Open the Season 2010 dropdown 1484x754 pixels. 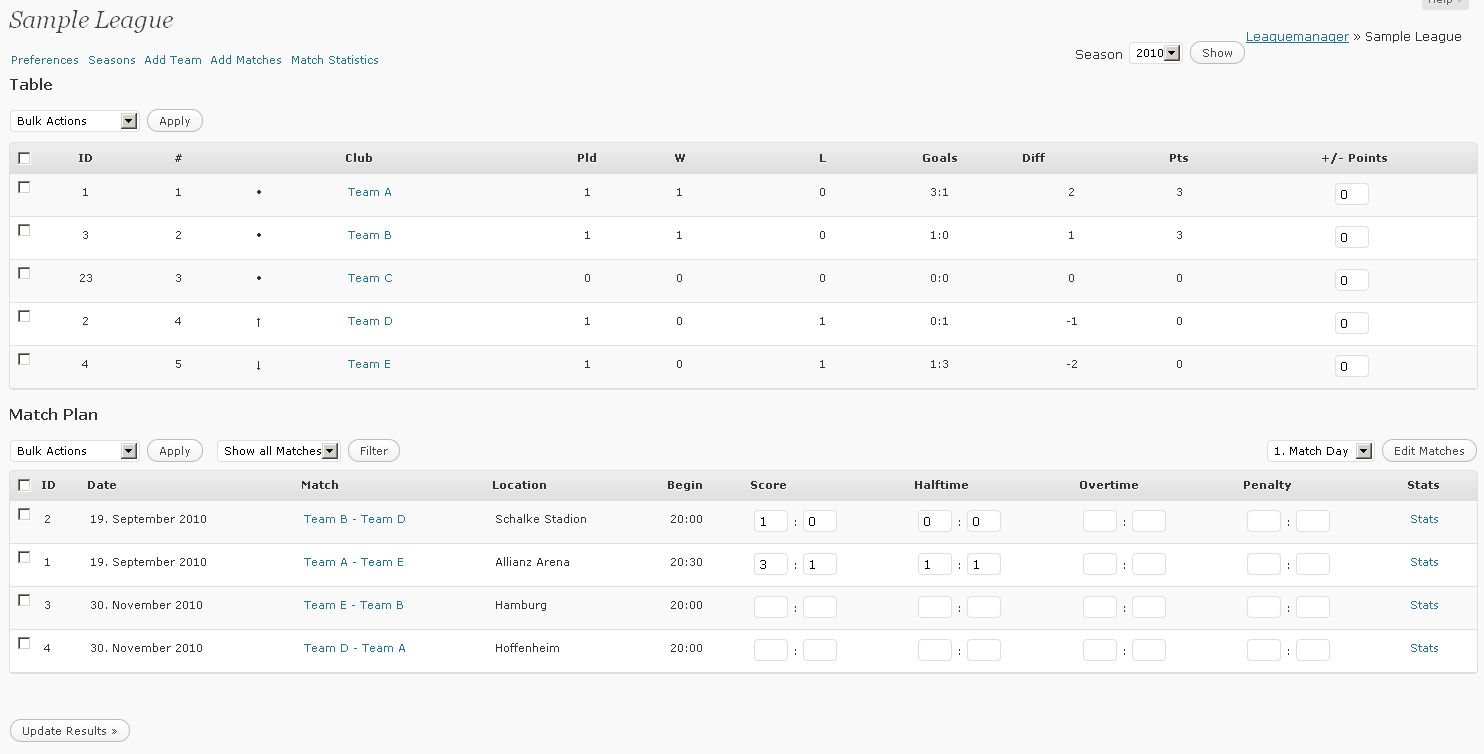pos(1155,54)
